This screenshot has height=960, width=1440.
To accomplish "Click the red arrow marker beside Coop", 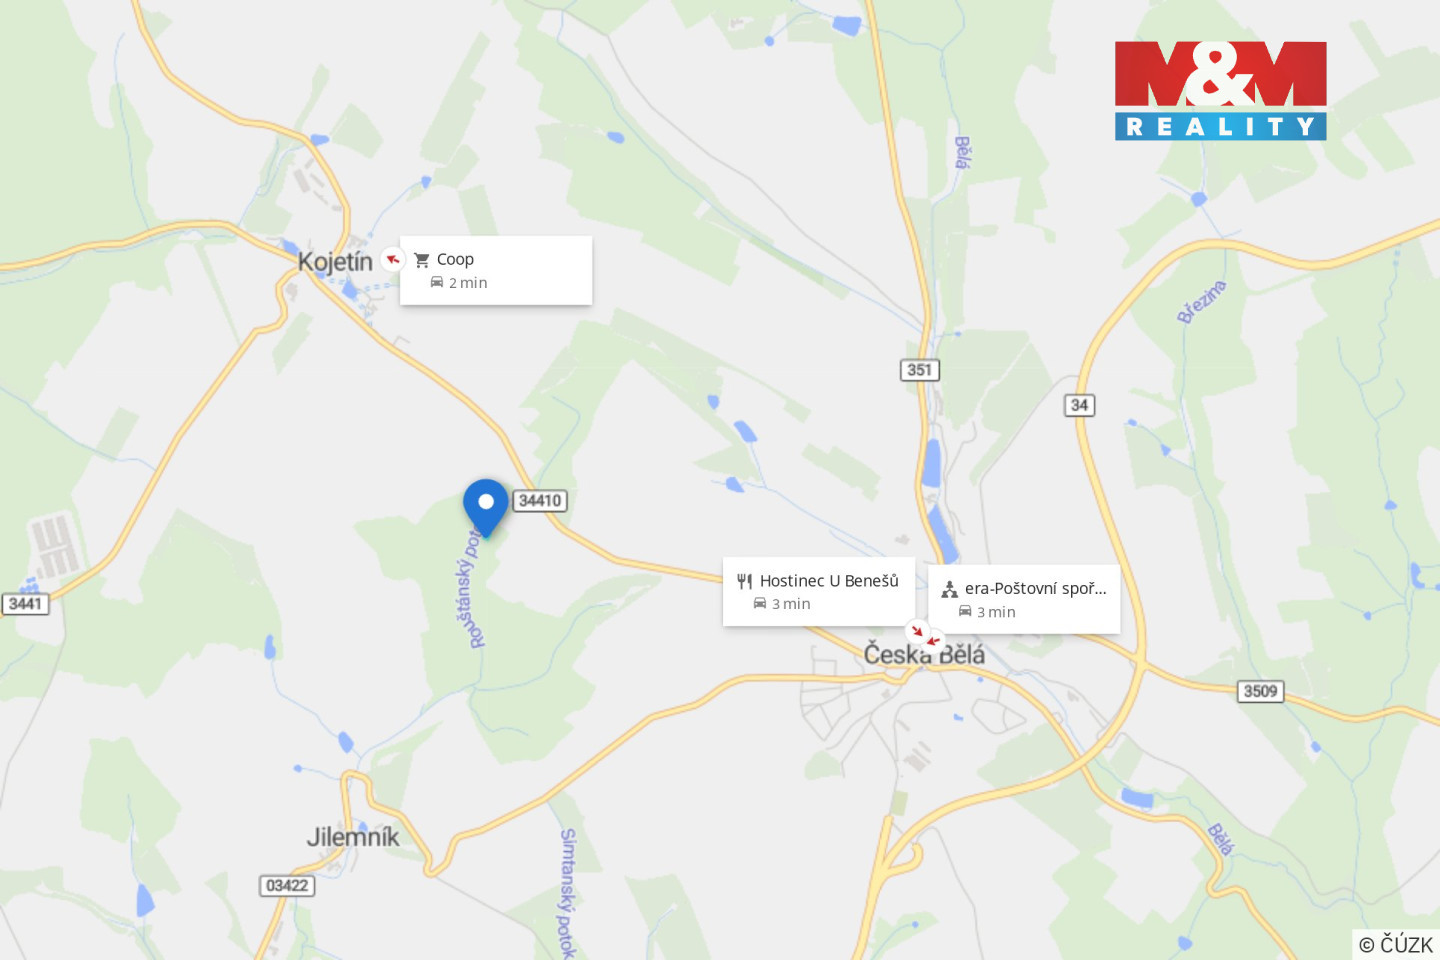I will (x=393, y=259).
